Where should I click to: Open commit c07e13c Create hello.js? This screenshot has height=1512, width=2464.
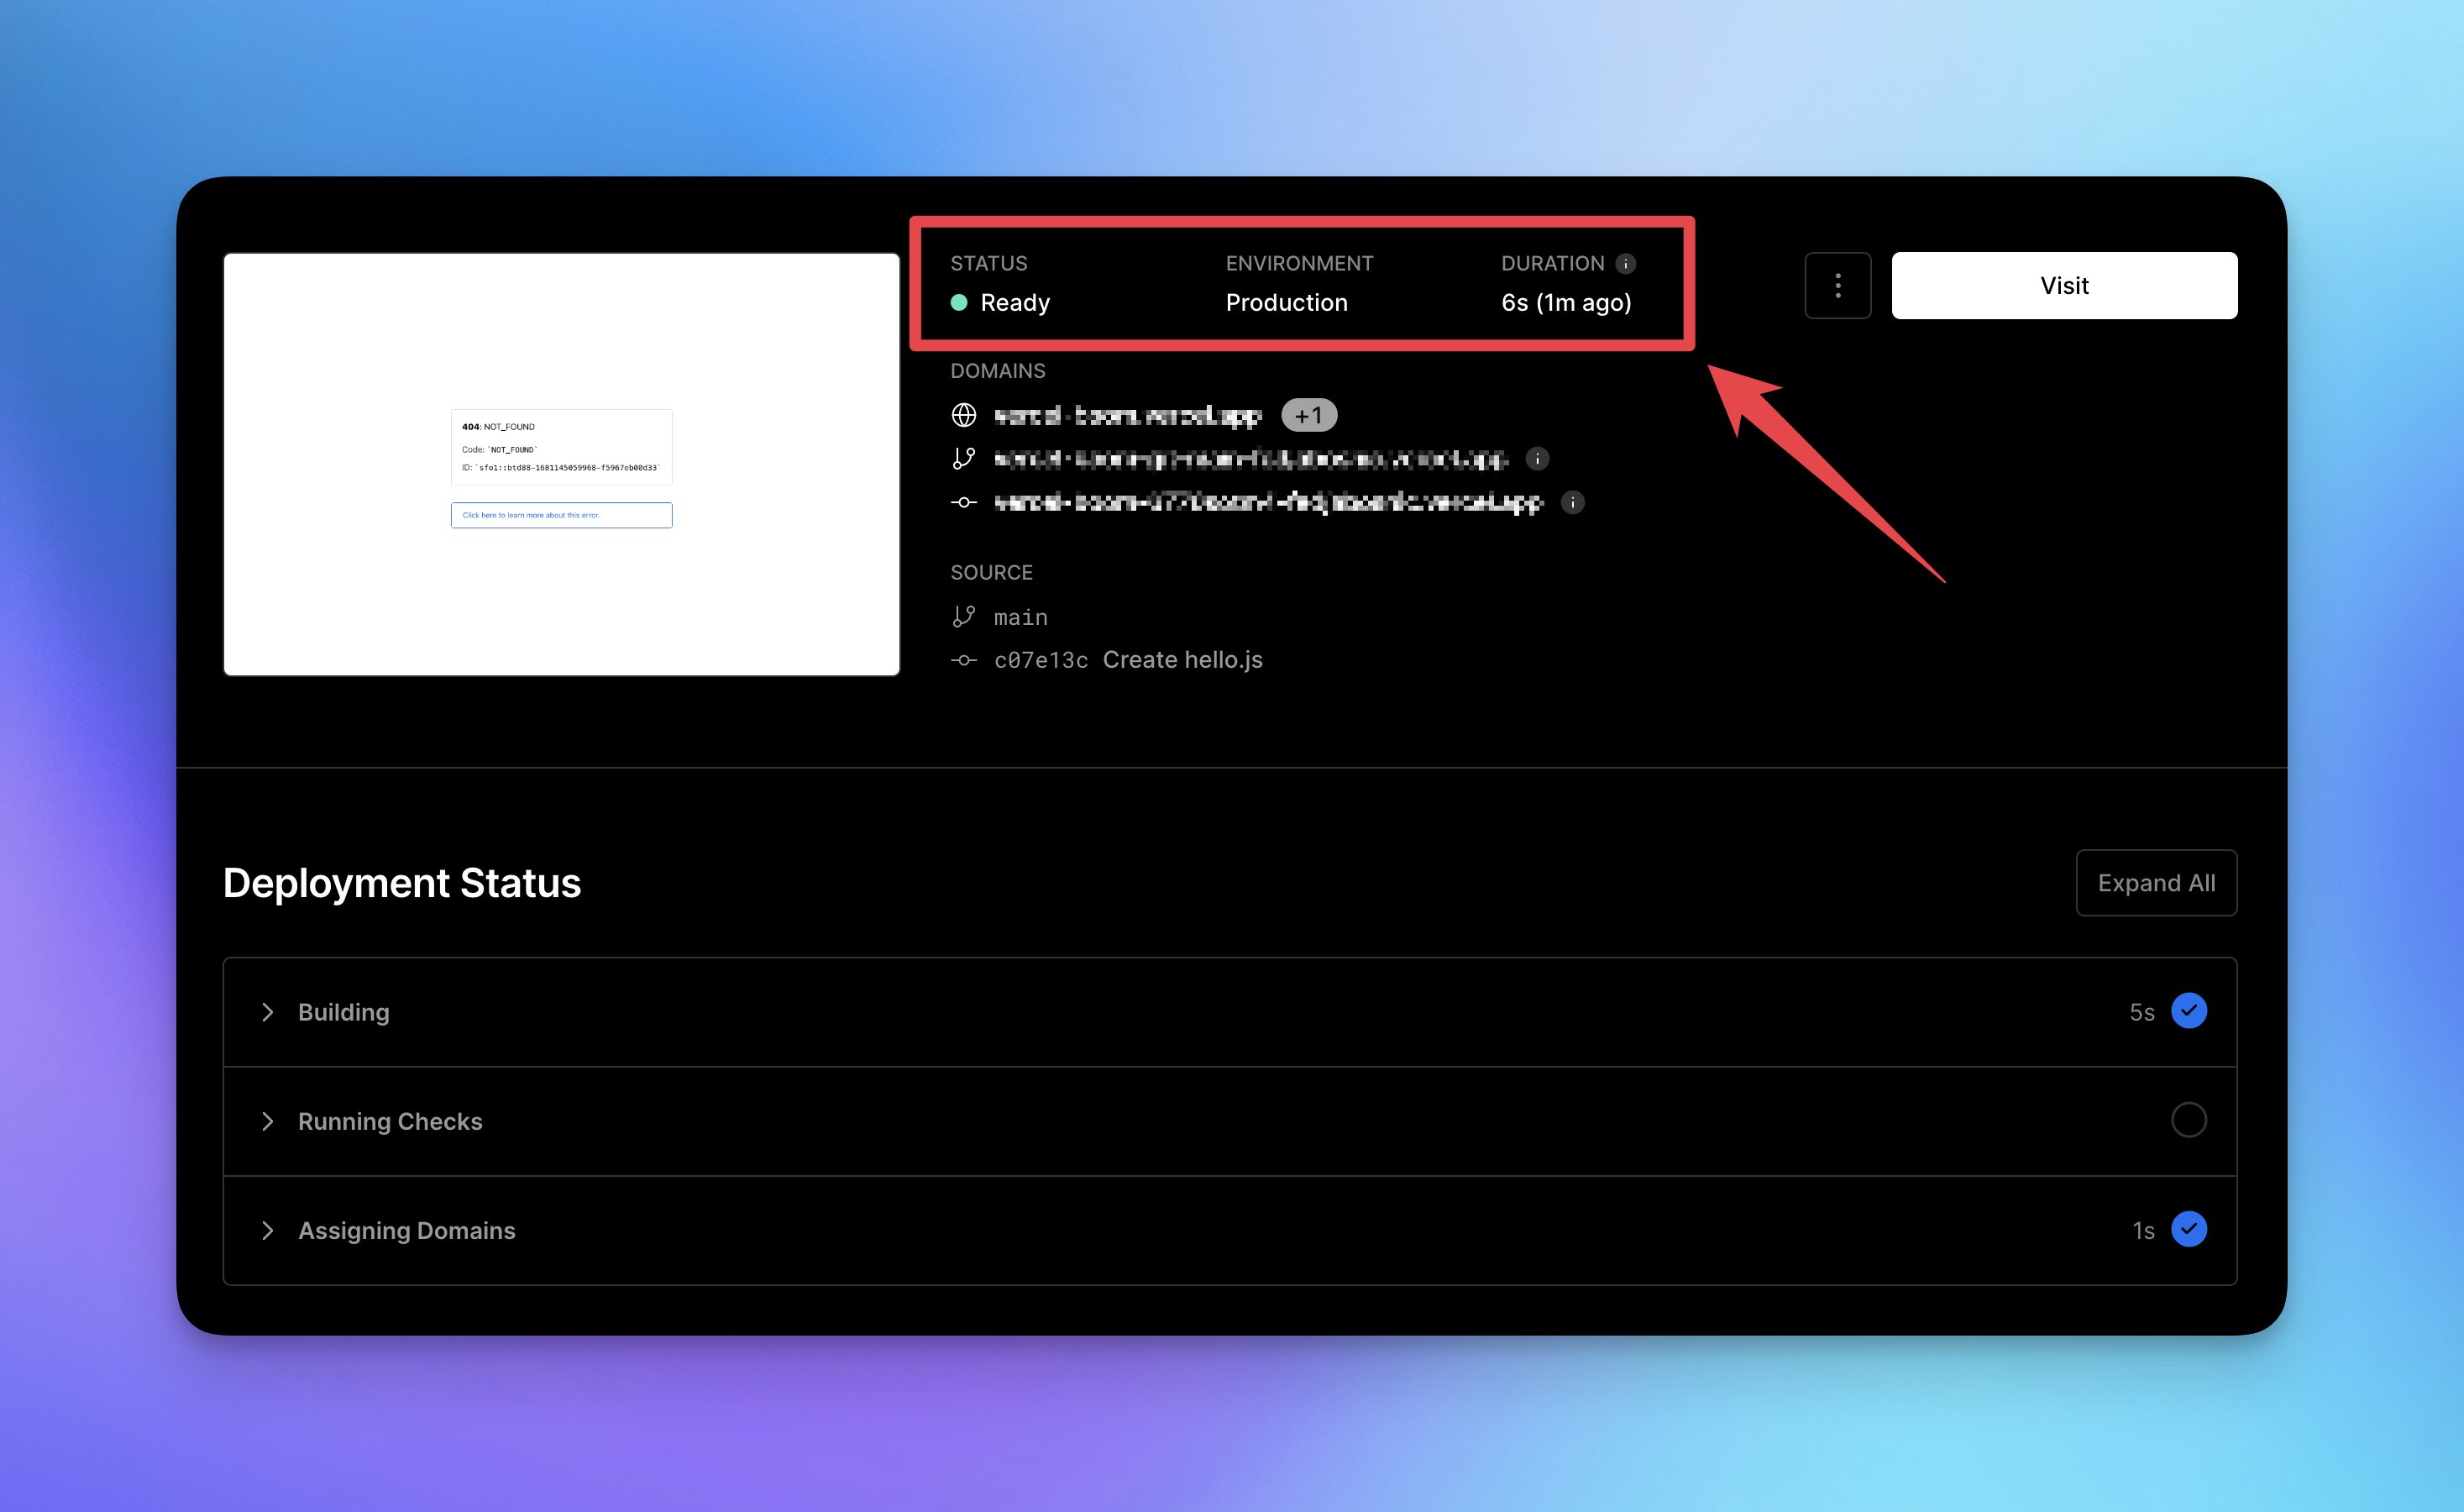click(x=1128, y=660)
